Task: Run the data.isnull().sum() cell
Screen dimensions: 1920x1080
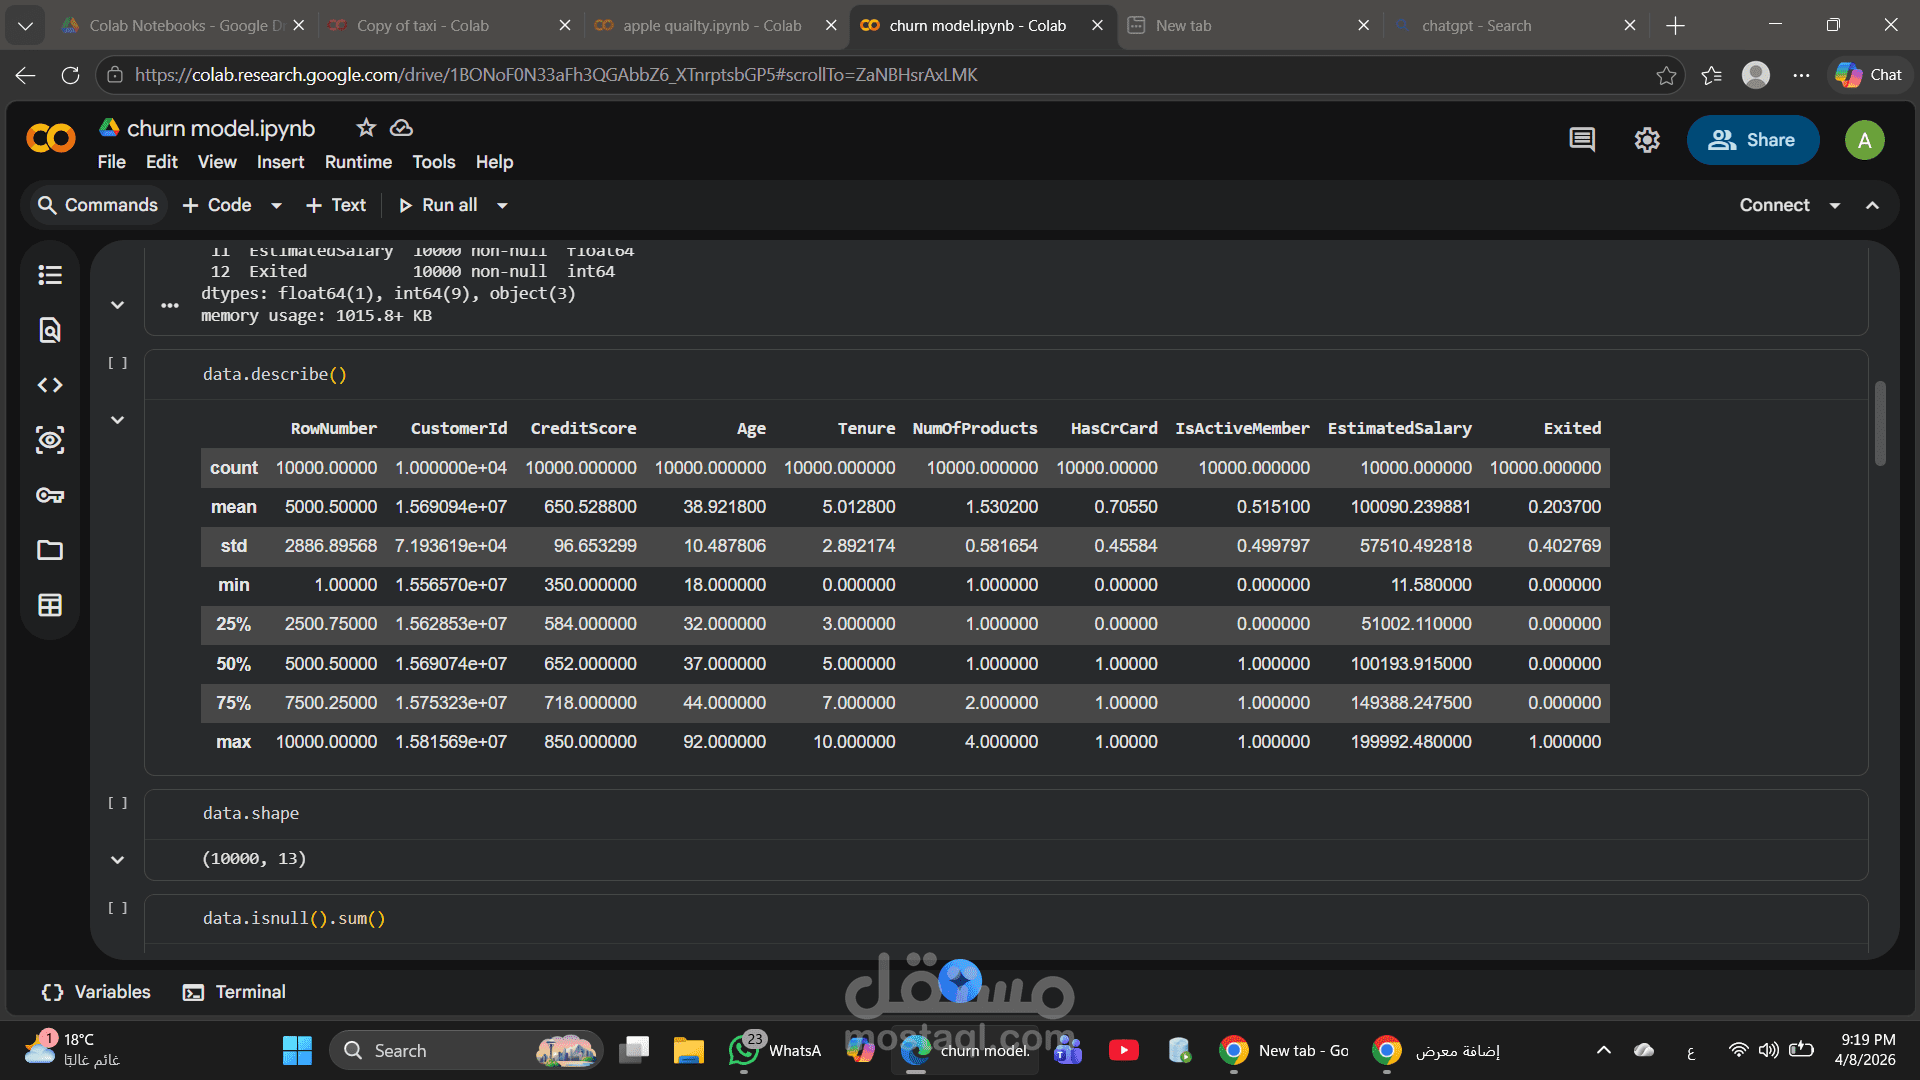Action: click(118, 908)
